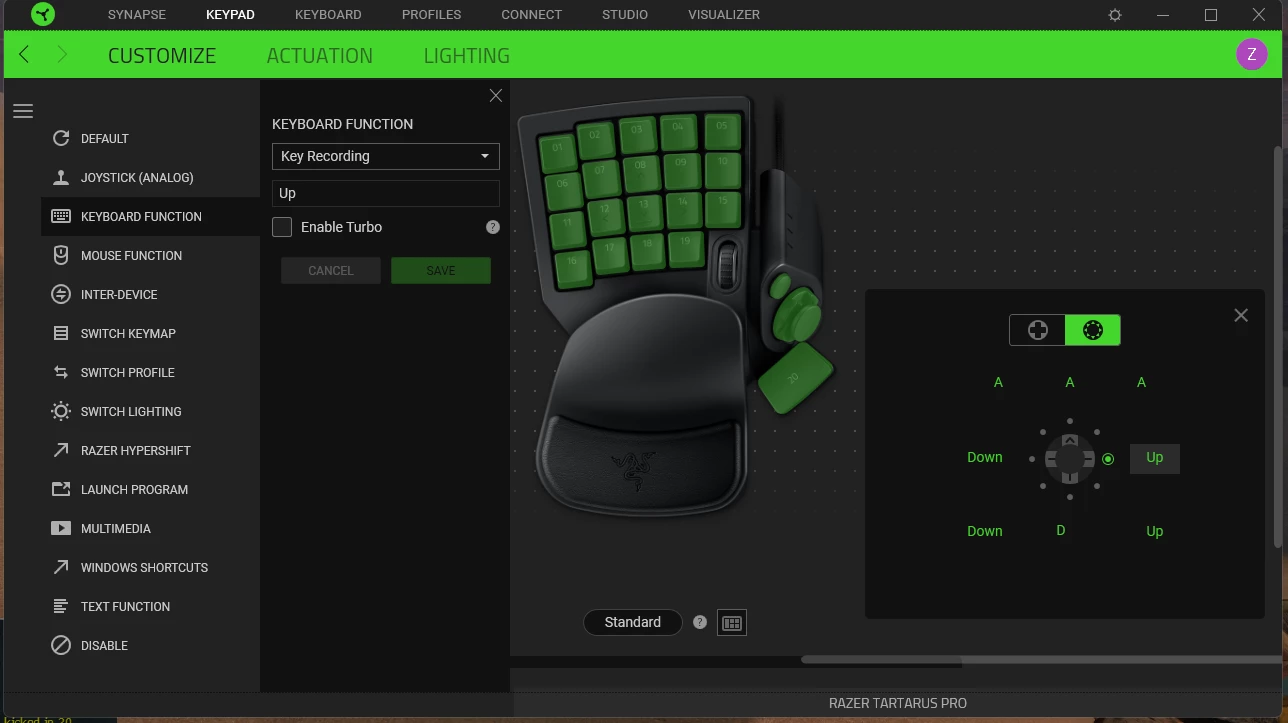The image size is (1288, 723).
Task: Open the PROFILES tab
Action: click(431, 15)
